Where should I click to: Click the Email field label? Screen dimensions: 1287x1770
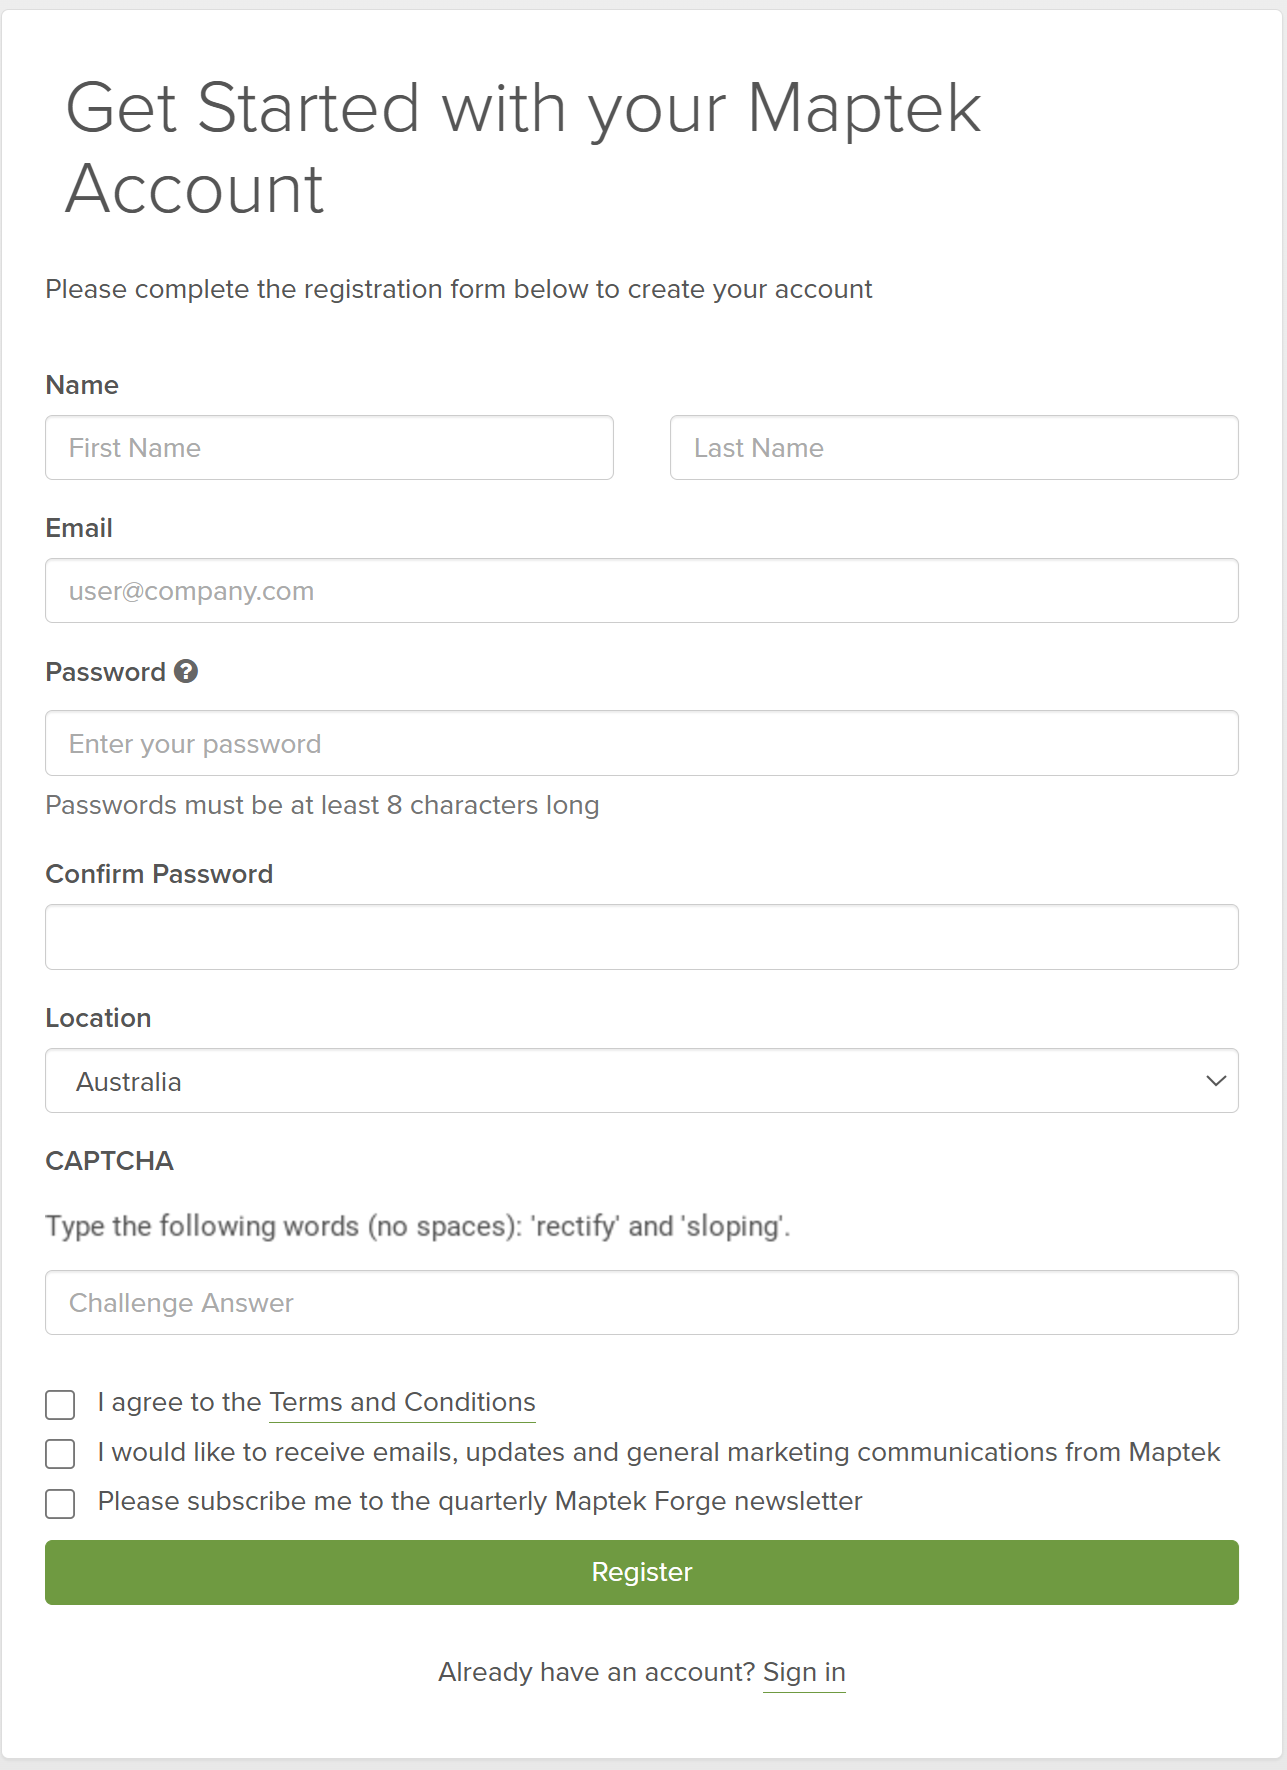(x=79, y=528)
